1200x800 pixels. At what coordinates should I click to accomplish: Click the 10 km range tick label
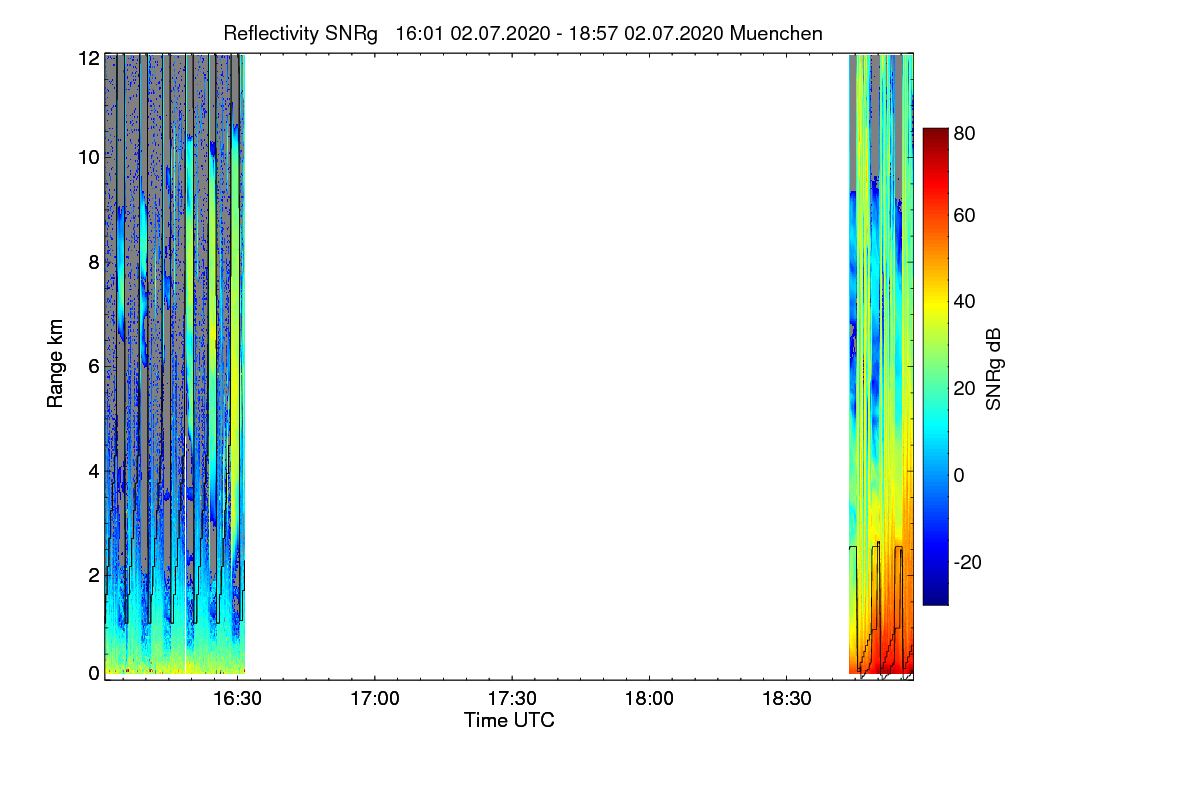pos(88,157)
